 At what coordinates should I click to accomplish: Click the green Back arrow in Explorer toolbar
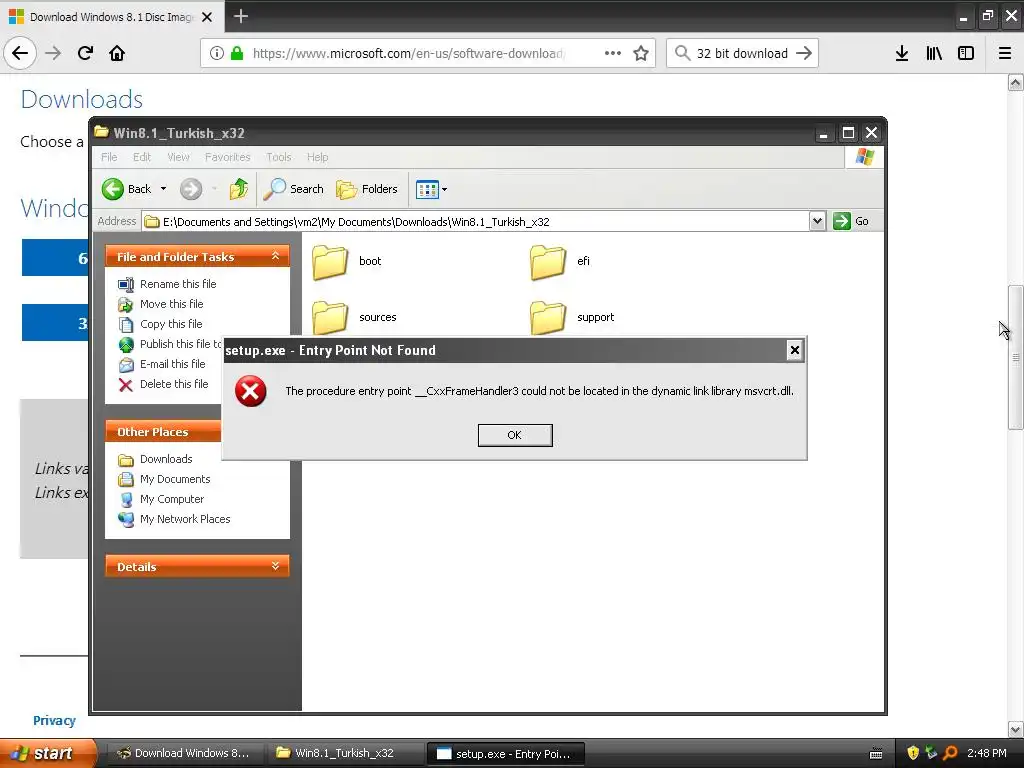point(113,189)
